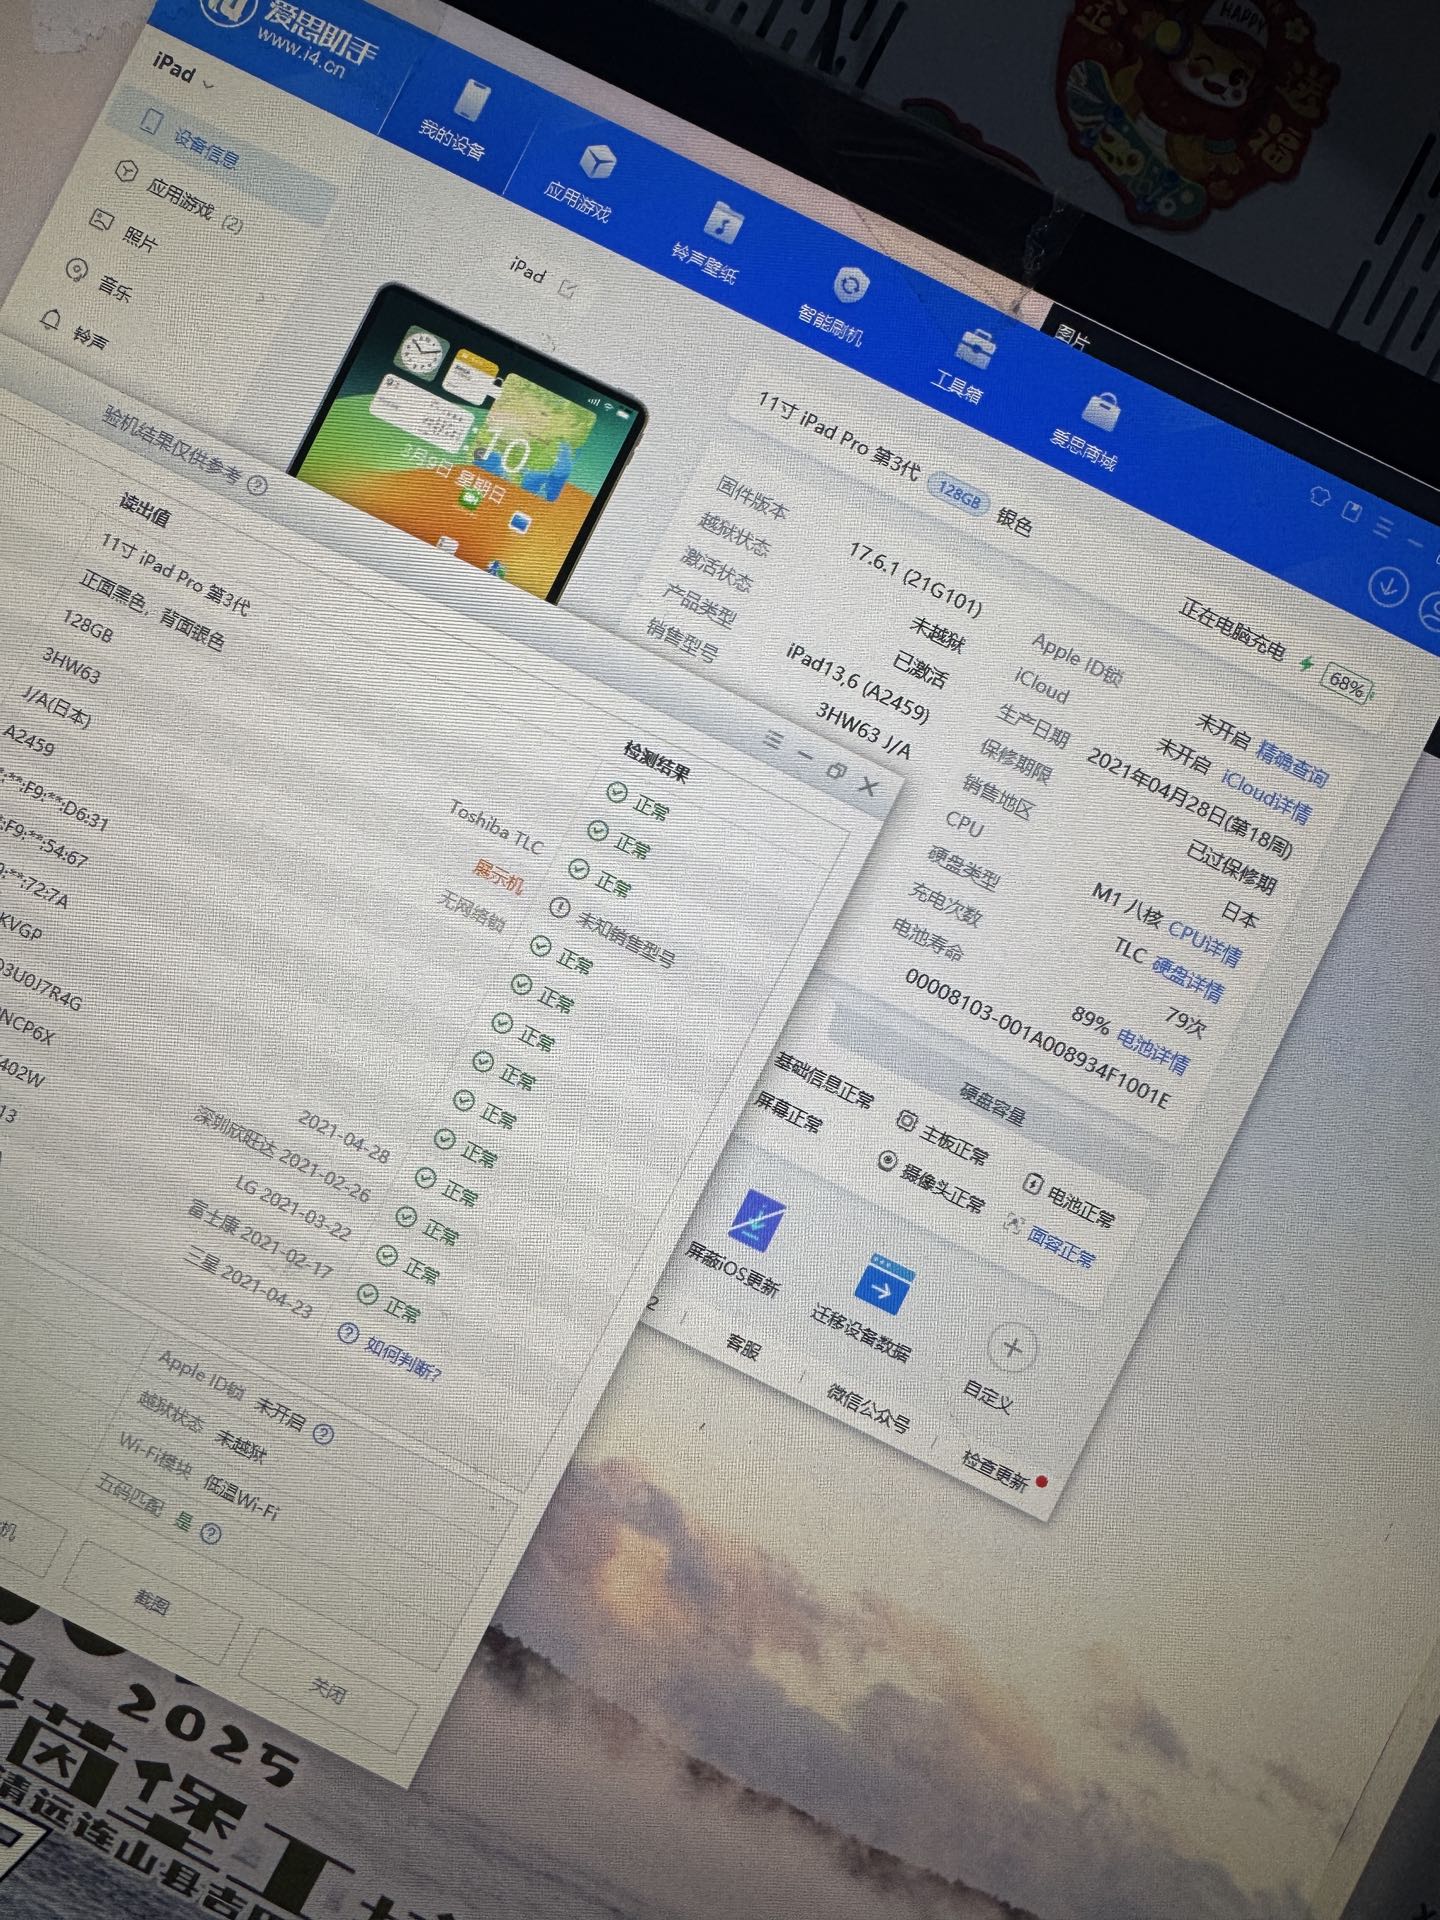Image resolution: width=1440 pixels, height=1920 pixels.
Task: Select 音乐 in the left sidebar
Action: (100, 283)
